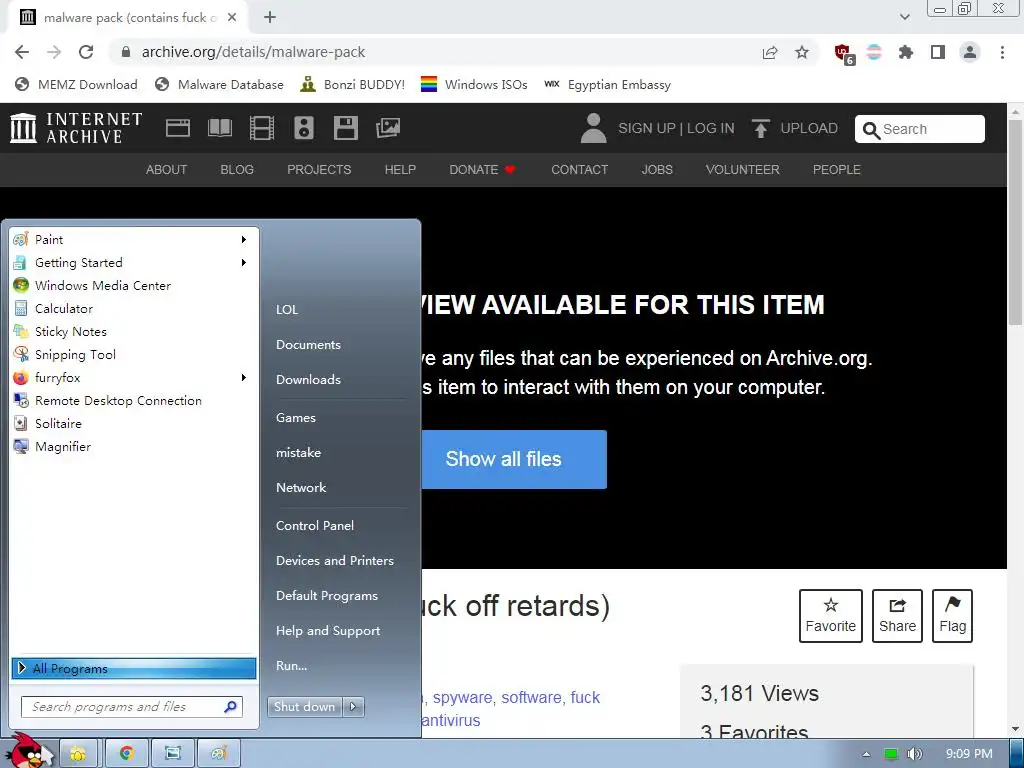Click the Favorite button

[x=831, y=616]
